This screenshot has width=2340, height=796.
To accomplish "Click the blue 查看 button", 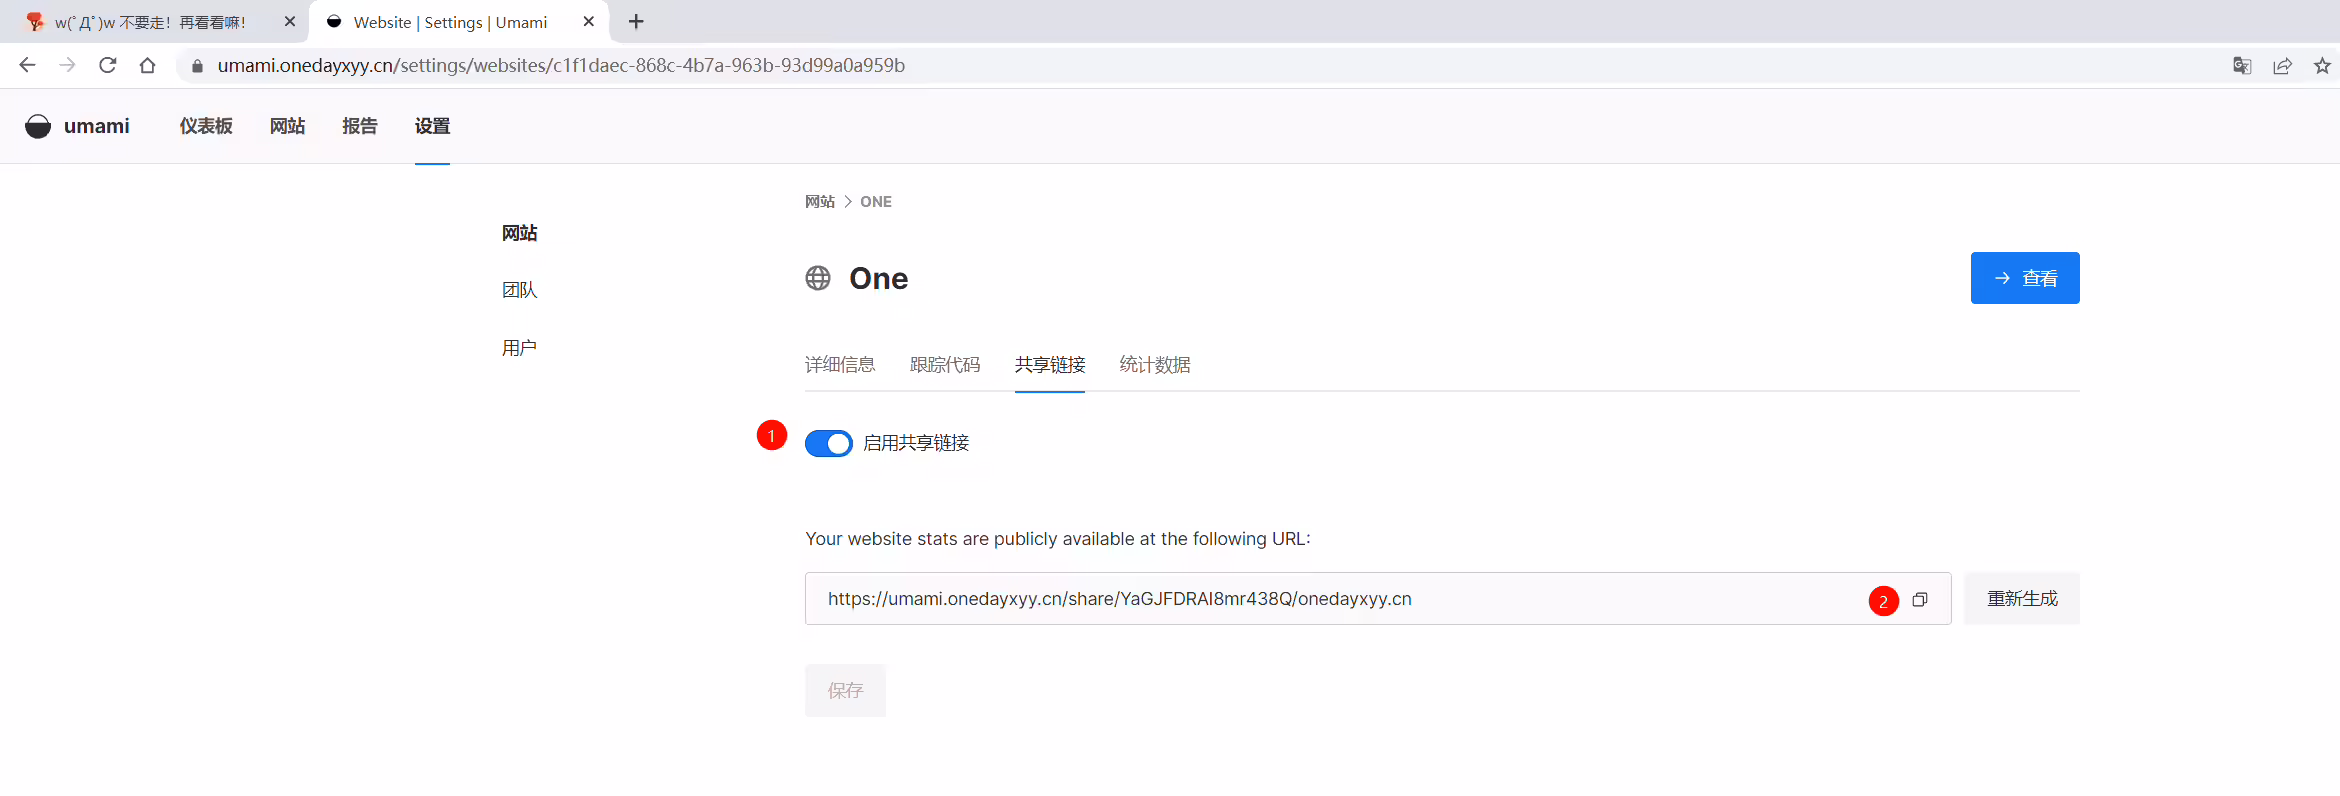I will 2025,278.
